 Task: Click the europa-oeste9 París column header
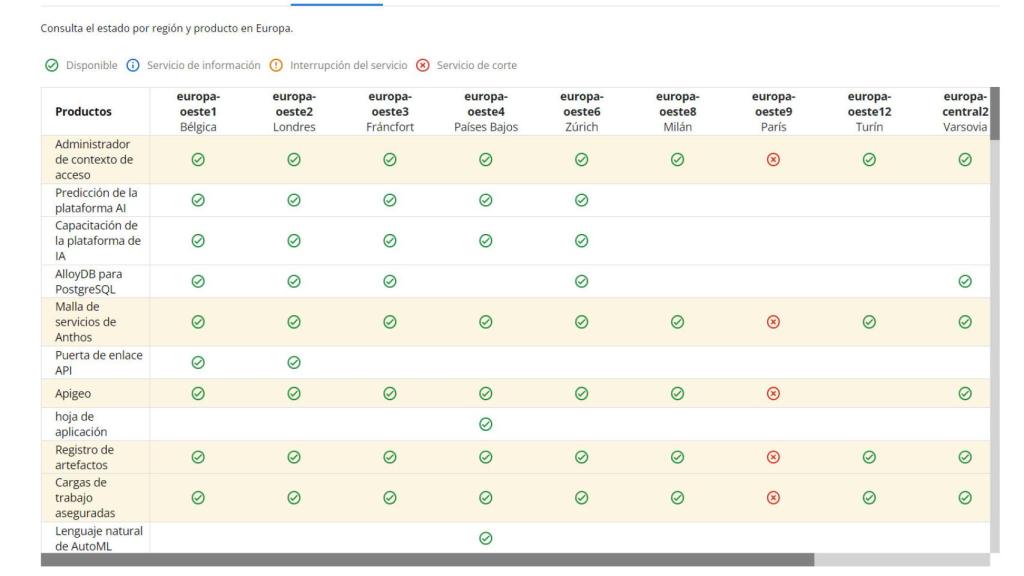[773, 112]
